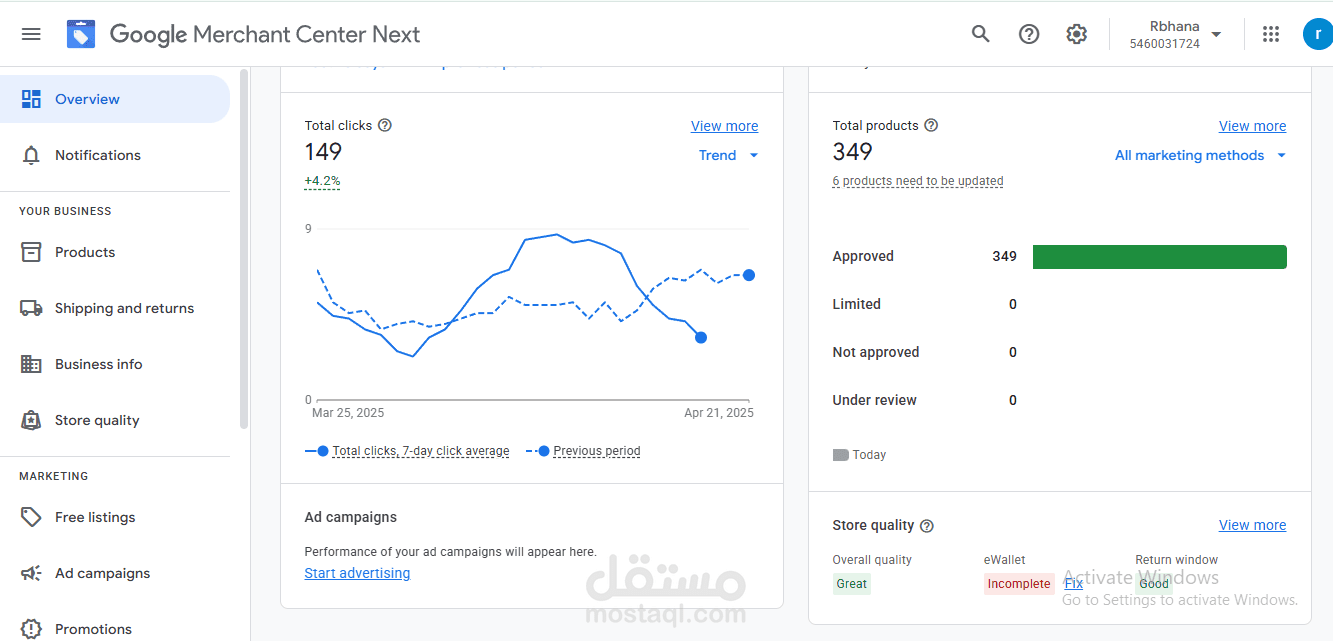Click the Shipping truck icon
The height and width of the screenshot is (641, 1333).
[31, 308]
